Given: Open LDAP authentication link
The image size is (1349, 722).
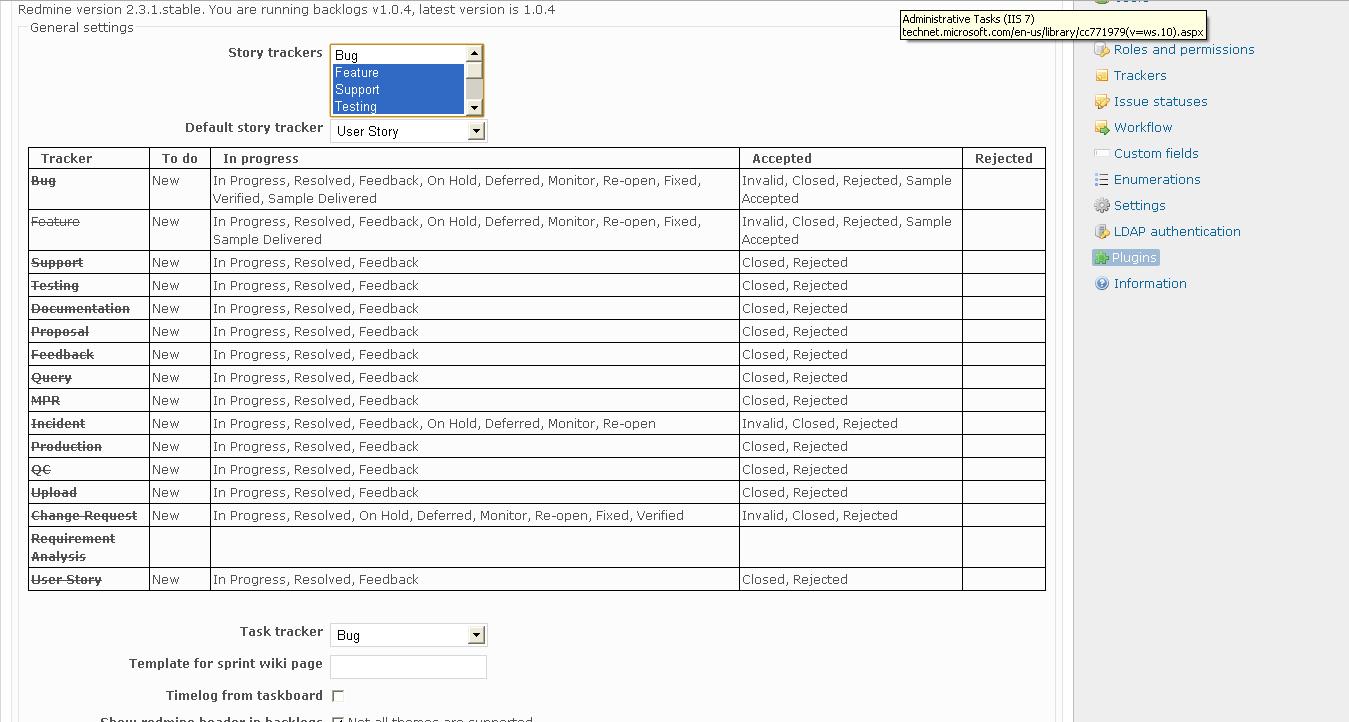Looking at the screenshot, I should pos(1177,232).
